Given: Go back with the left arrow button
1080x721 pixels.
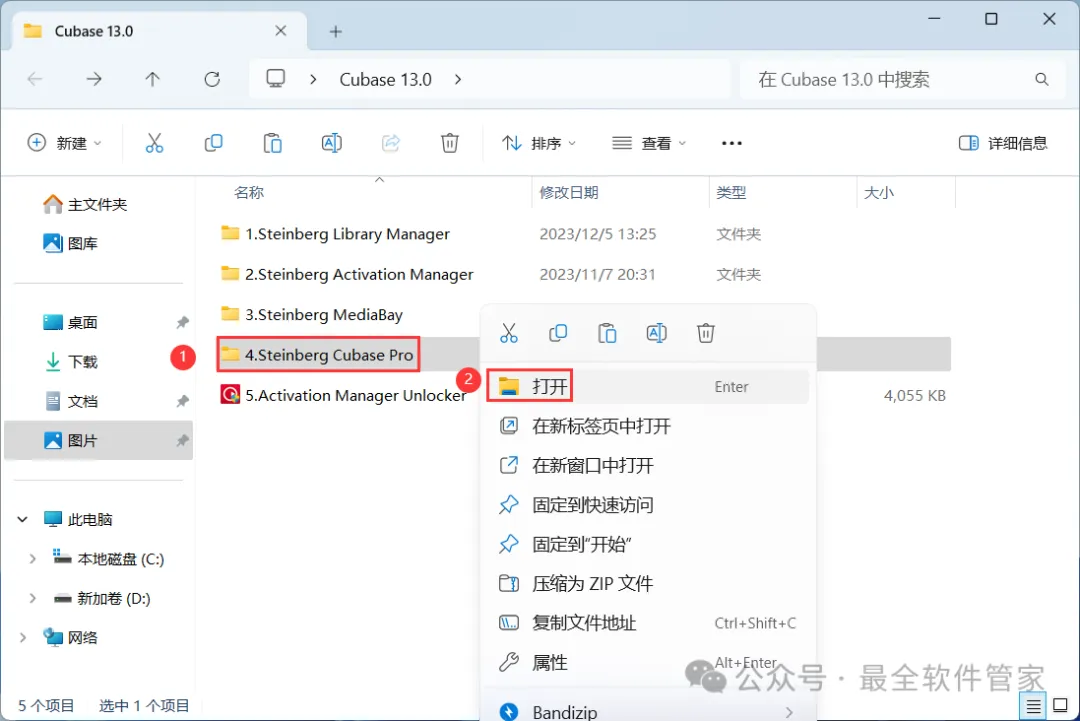Looking at the screenshot, I should (x=34, y=79).
